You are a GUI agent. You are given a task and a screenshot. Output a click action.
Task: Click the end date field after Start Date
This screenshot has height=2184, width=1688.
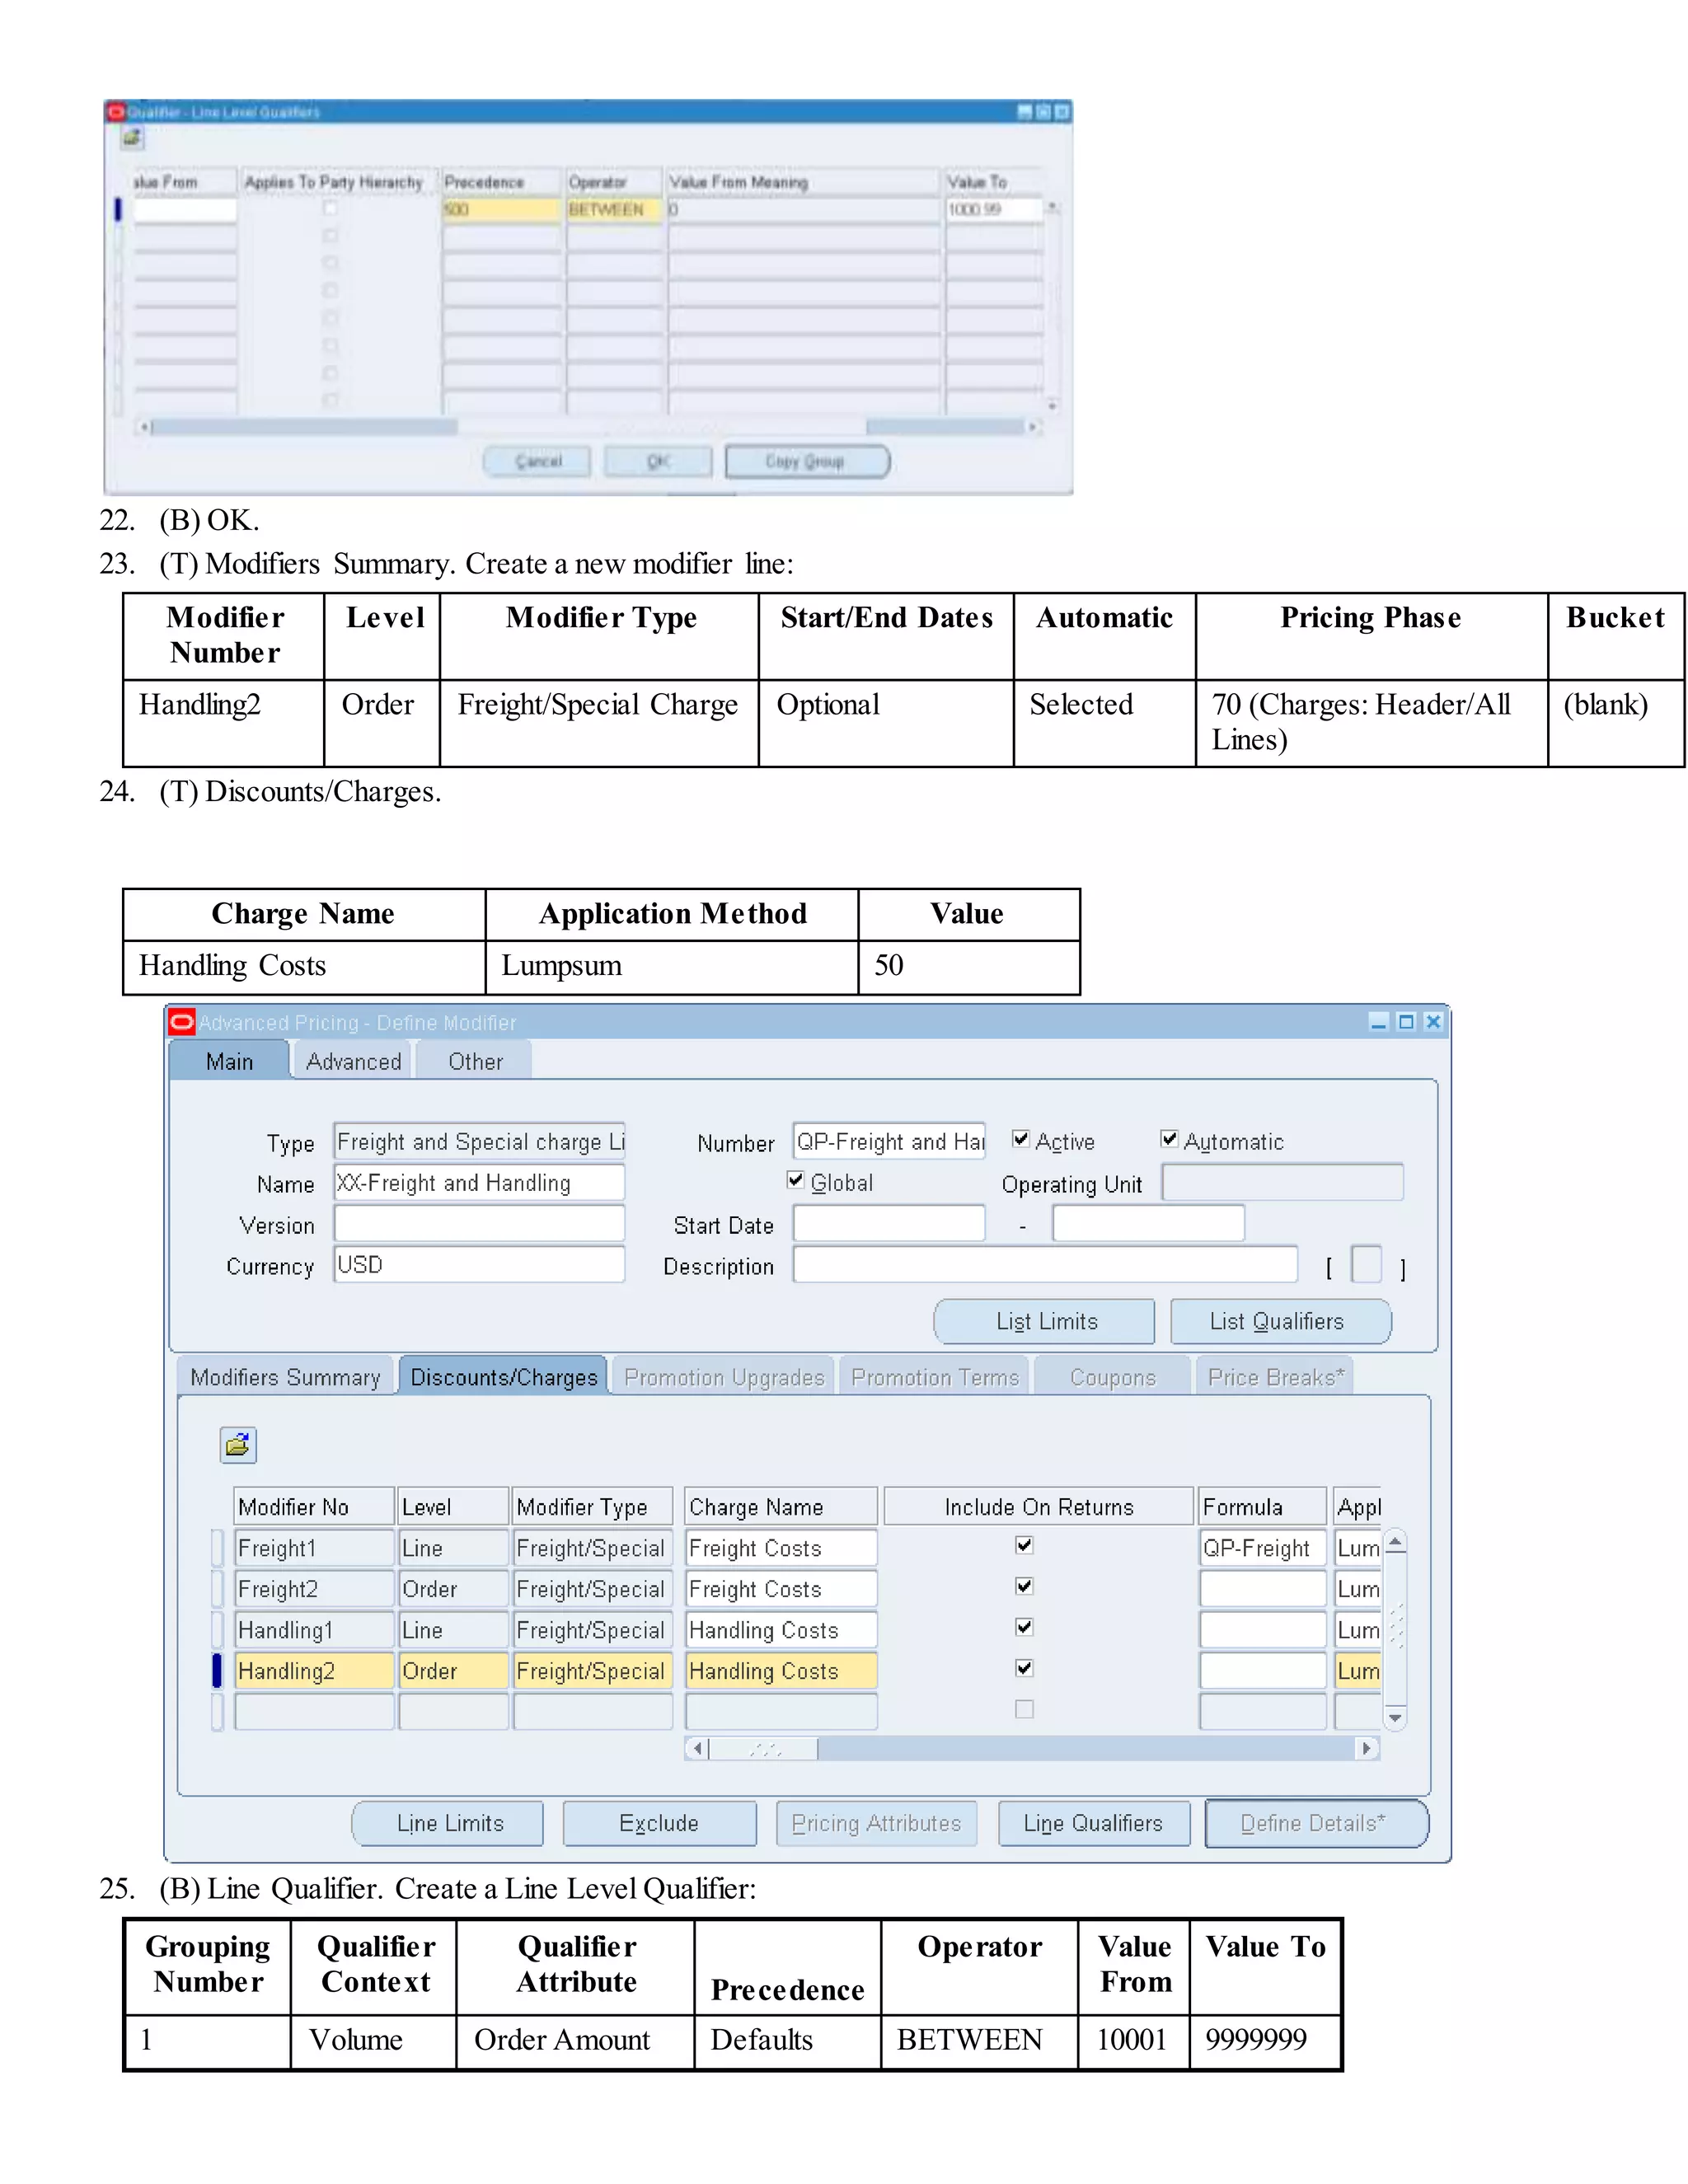pyautogui.click(x=1148, y=1223)
